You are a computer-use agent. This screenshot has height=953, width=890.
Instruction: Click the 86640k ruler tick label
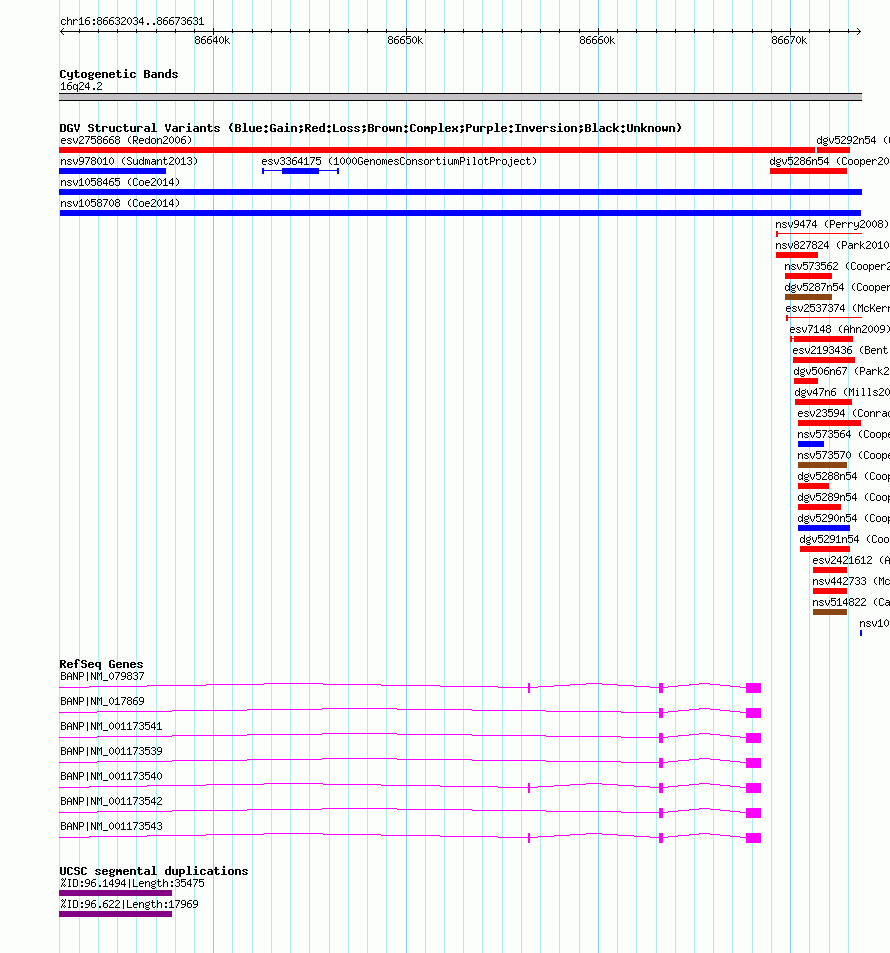[x=212, y=40]
